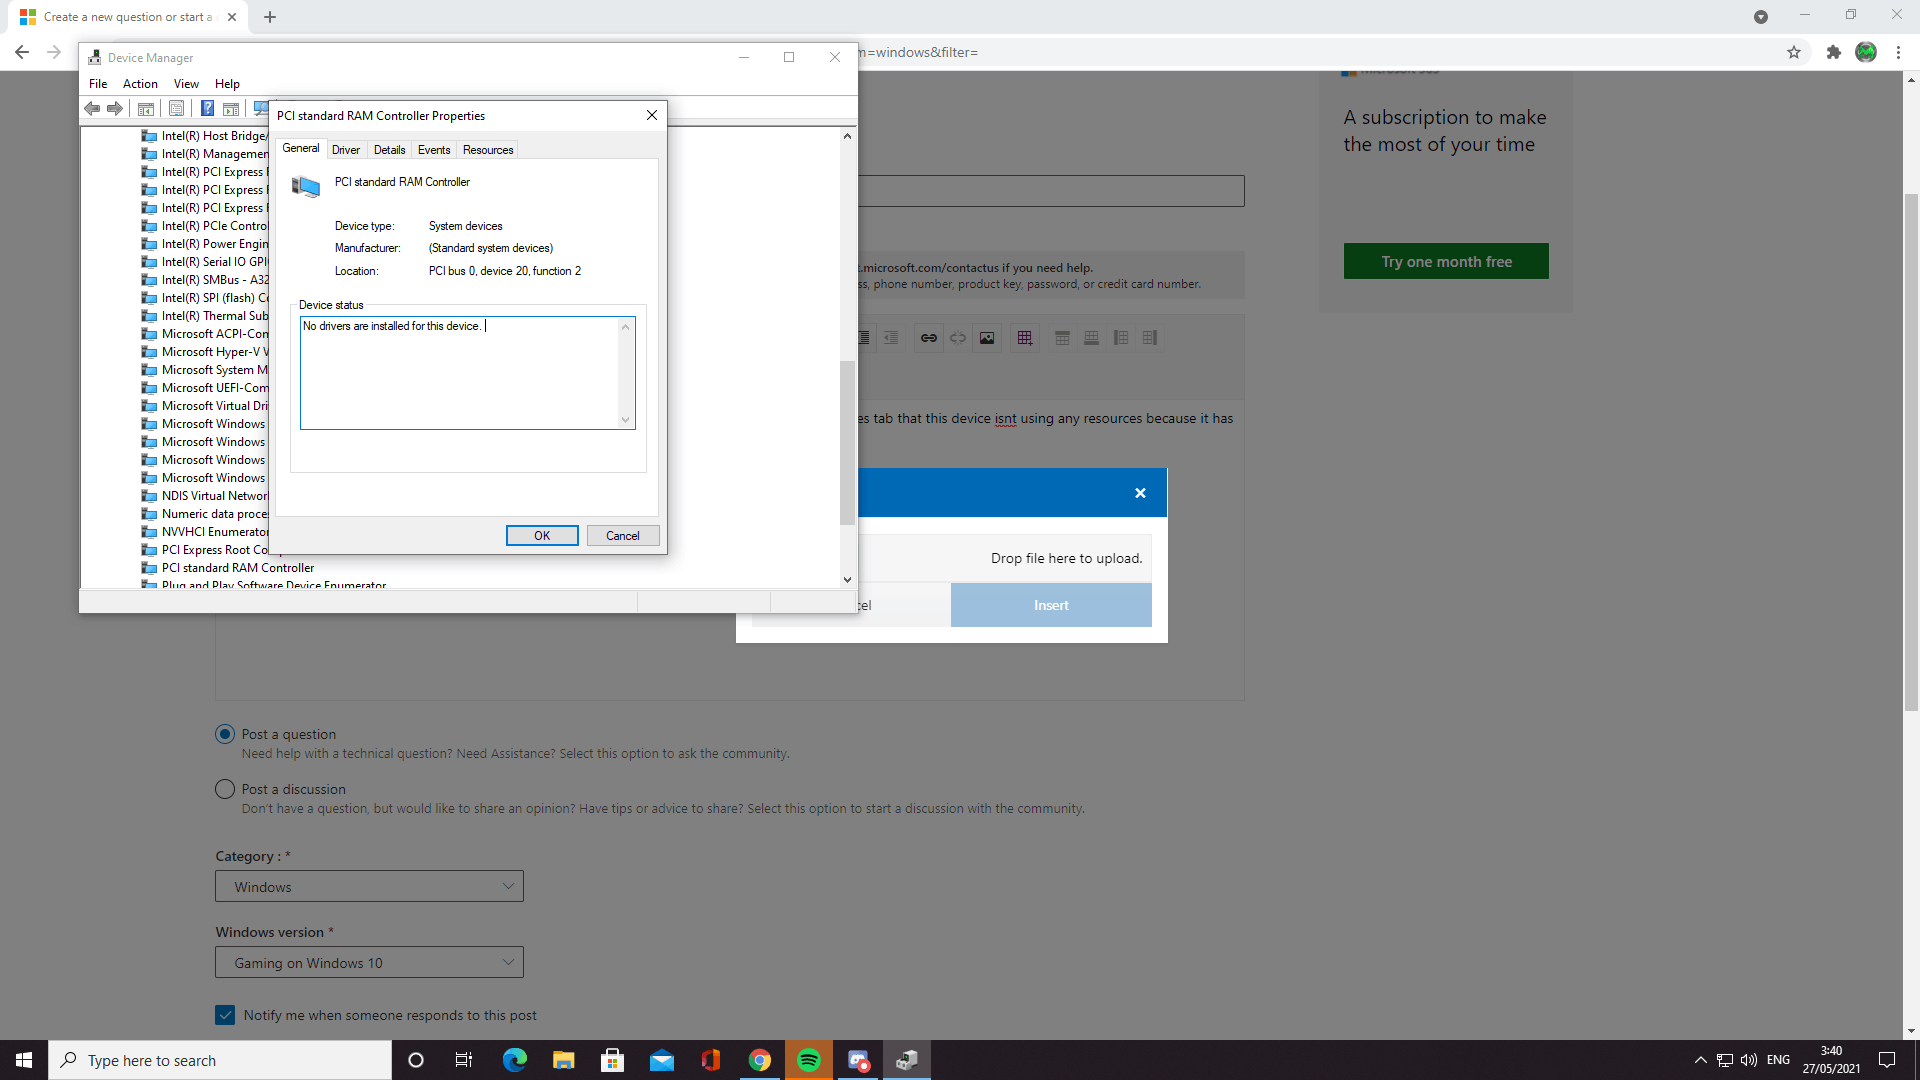Click the Properties toolbar icon in Device Manager
Screen dimensions: 1920x1080
176,109
